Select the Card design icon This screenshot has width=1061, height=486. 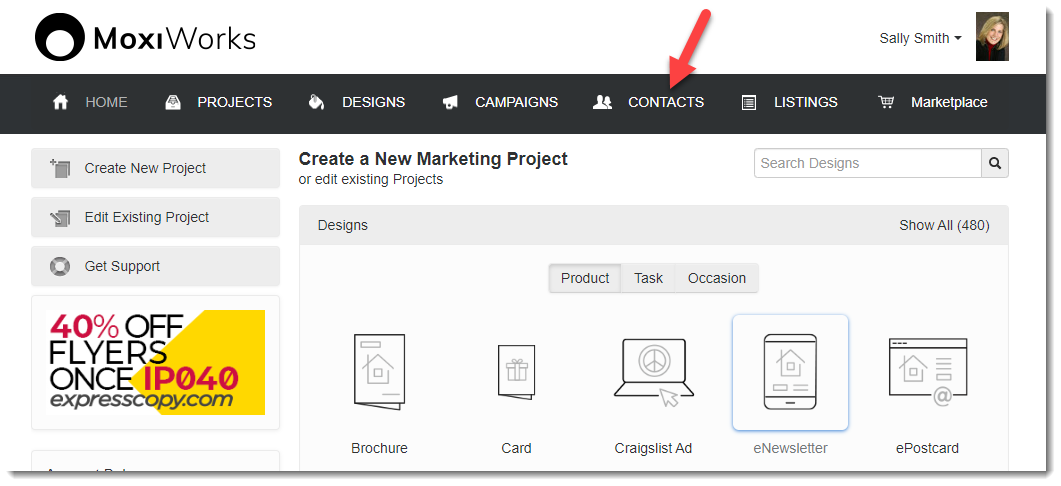click(516, 372)
